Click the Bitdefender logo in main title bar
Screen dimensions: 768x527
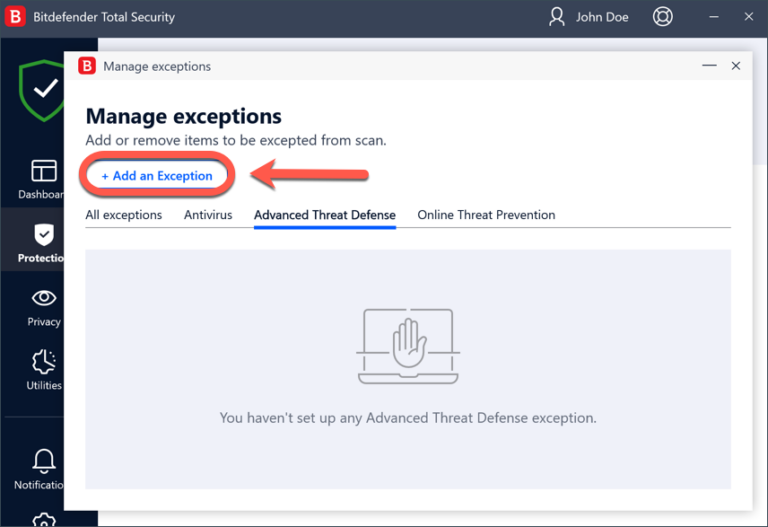tap(15, 16)
